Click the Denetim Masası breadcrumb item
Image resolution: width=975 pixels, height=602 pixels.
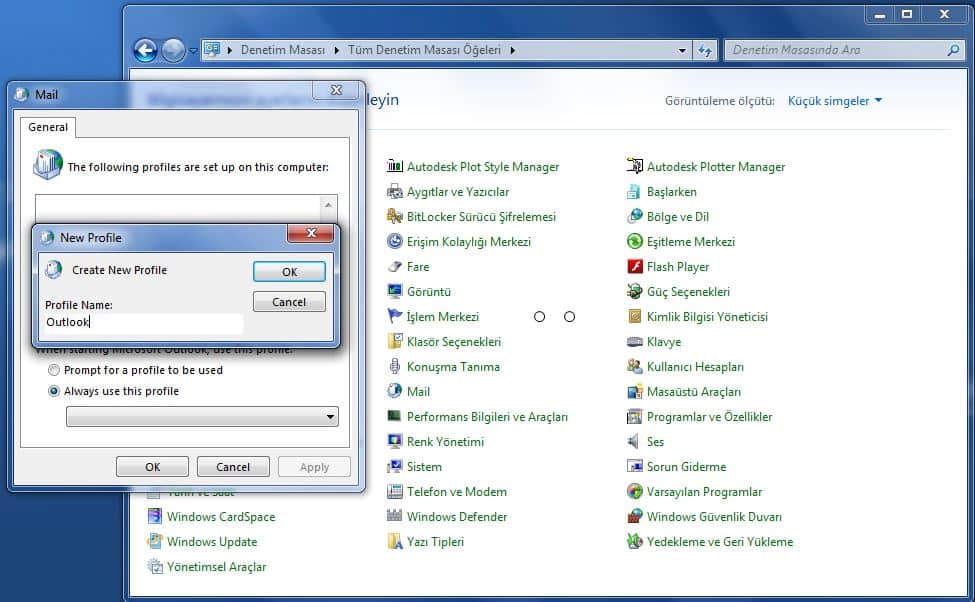(x=282, y=50)
